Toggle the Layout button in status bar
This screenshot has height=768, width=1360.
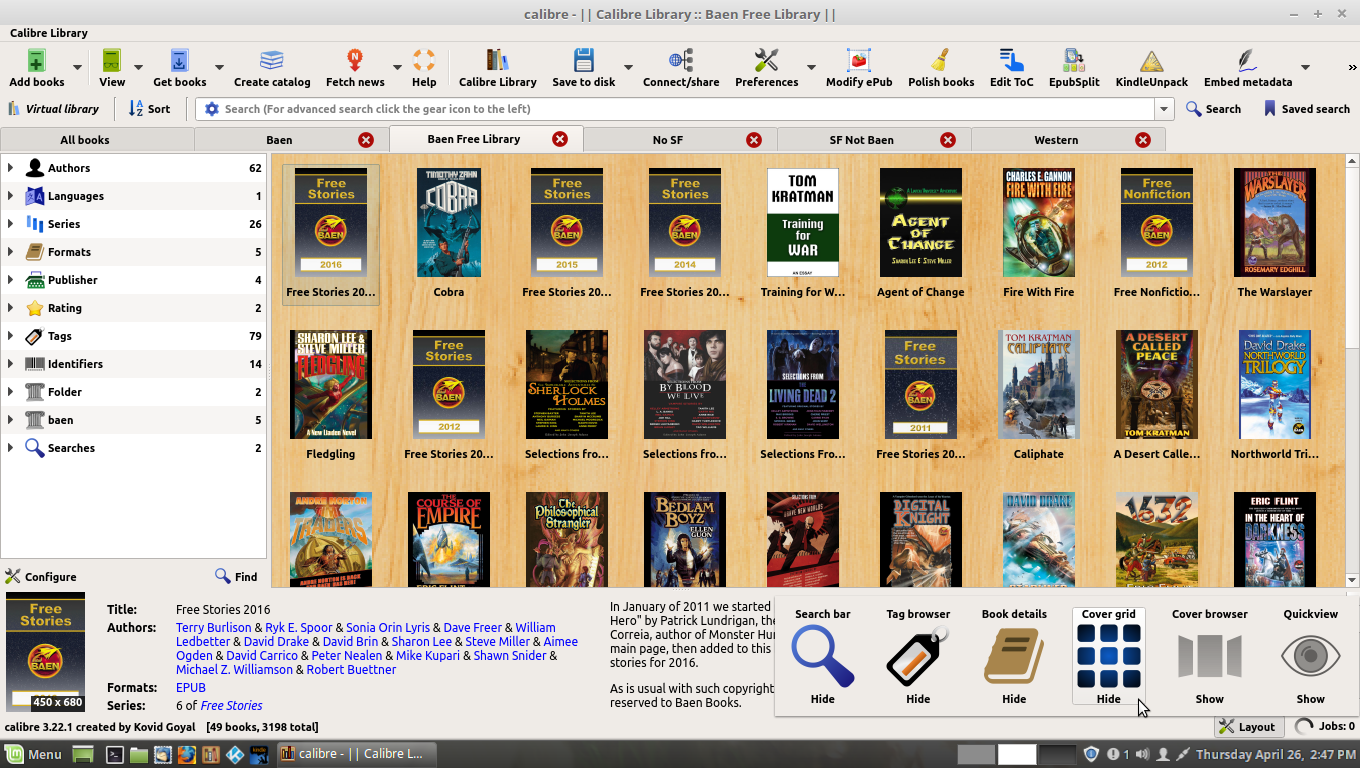coord(1249,727)
